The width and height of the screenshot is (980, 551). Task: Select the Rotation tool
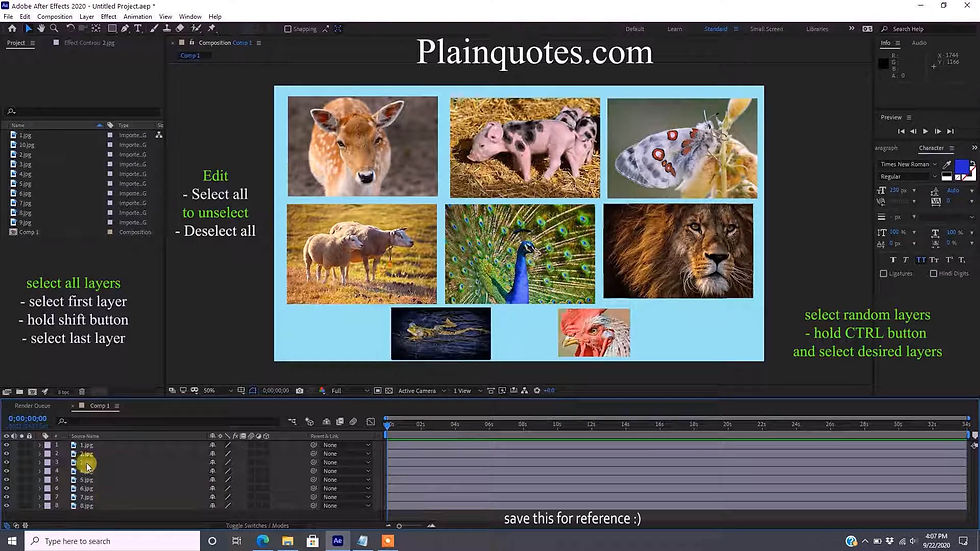tap(70, 29)
